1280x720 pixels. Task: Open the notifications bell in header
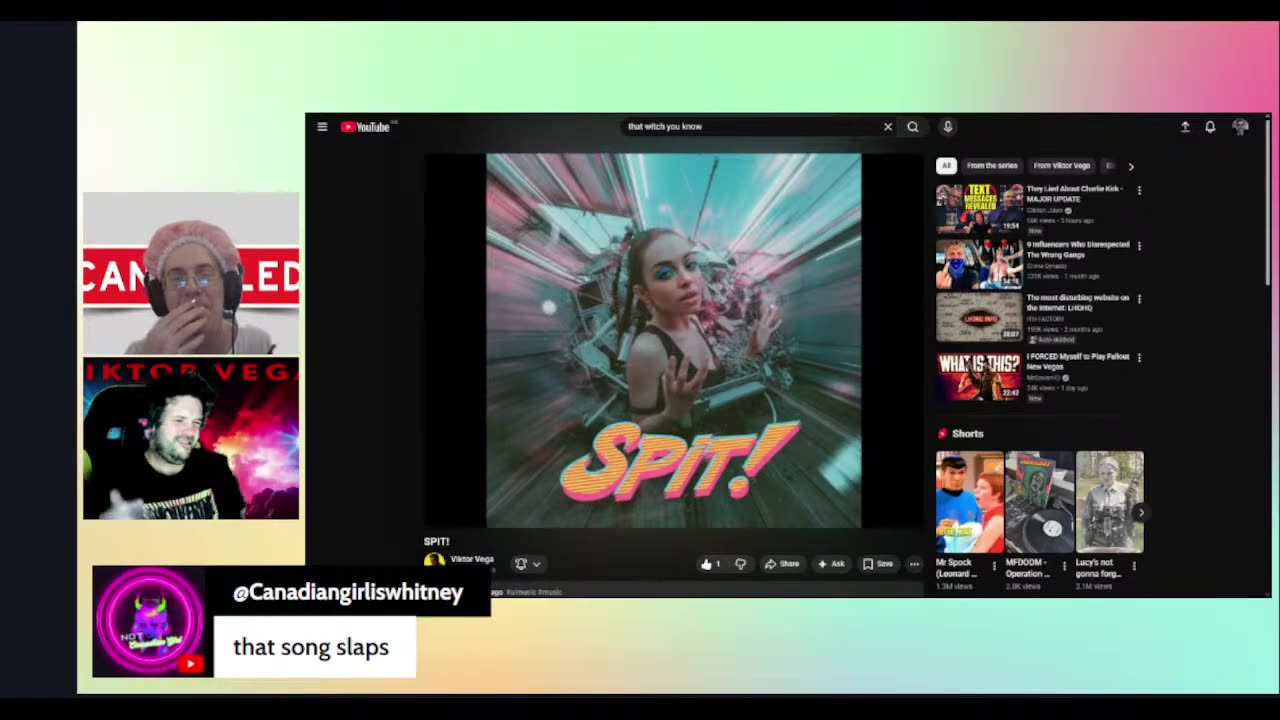pyautogui.click(x=1210, y=127)
